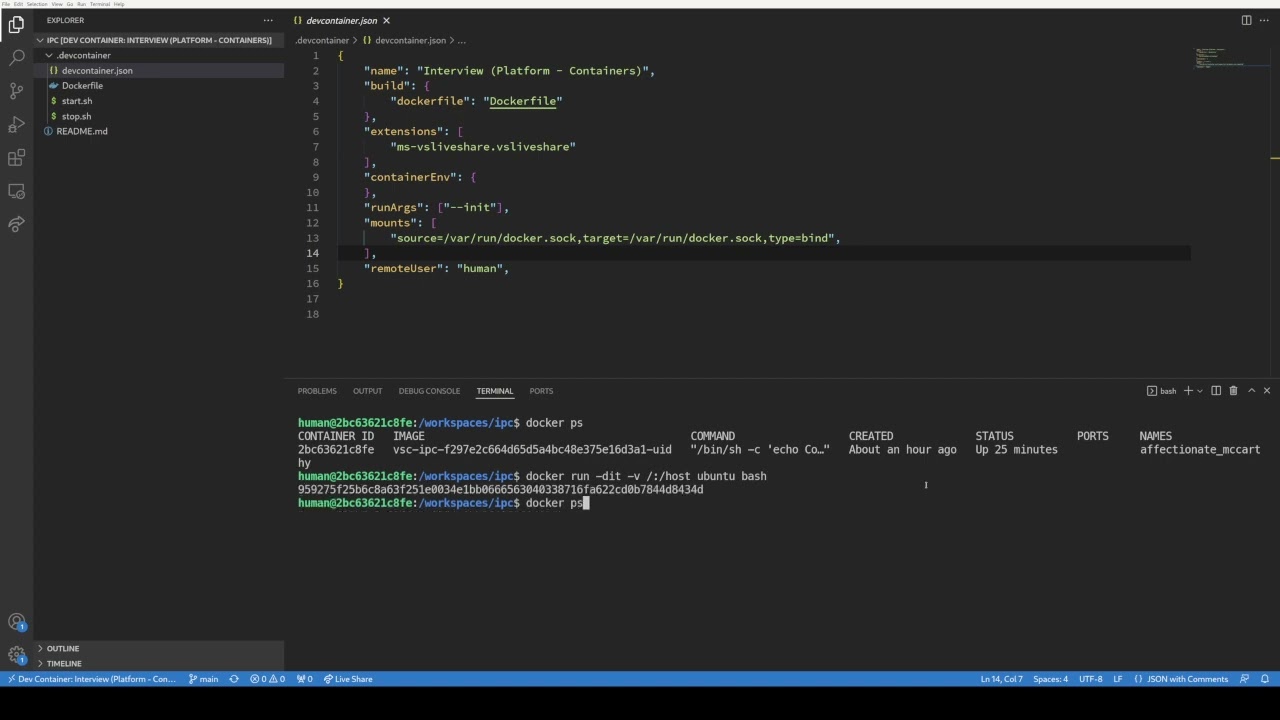The width and height of the screenshot is (1280, 720).
Task: Open the File menu
Action: (5, 4)
